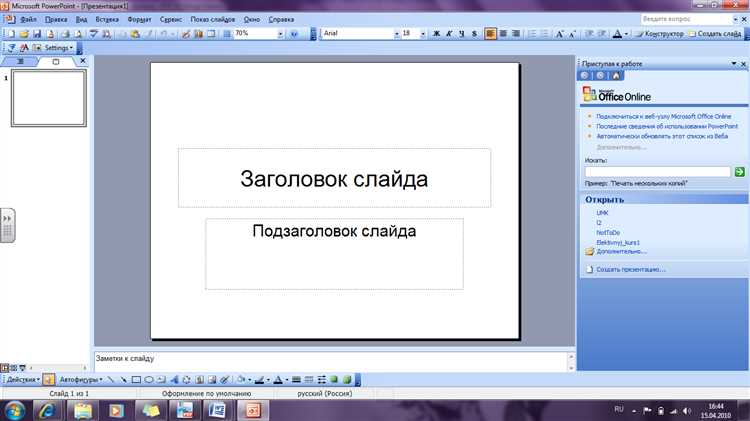Click the Bold formatting button
Image resolution: width=750 pixels, height=421 pixels.
click(436, 34)
